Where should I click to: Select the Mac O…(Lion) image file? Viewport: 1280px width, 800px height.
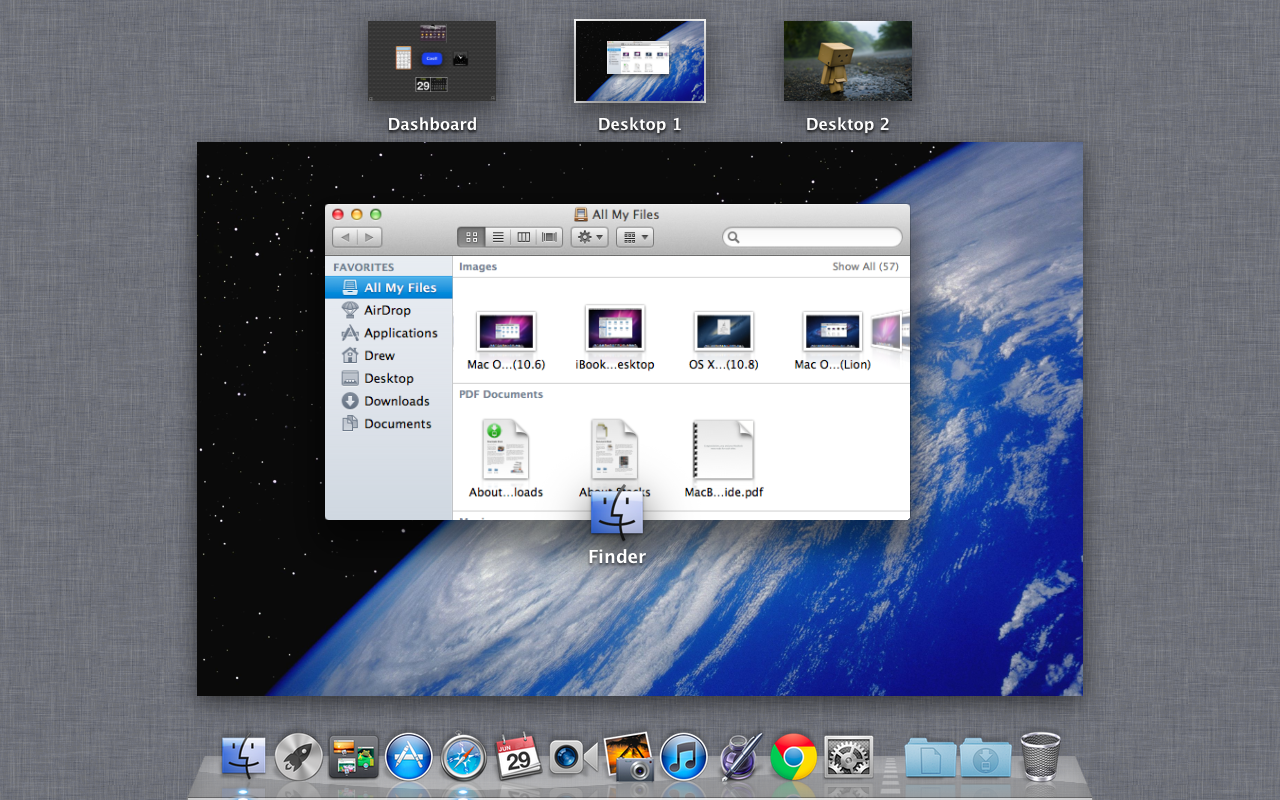(x=833, y=332)
